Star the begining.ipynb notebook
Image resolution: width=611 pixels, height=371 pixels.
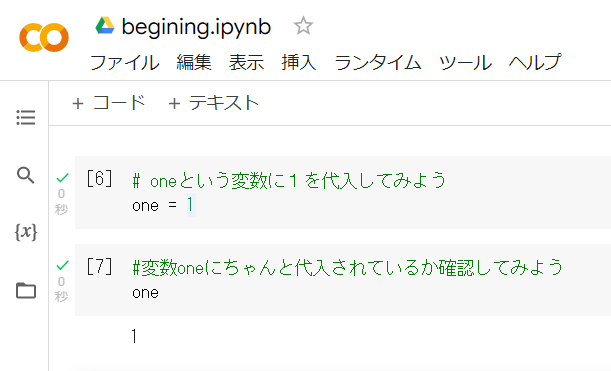coord(303,26)
